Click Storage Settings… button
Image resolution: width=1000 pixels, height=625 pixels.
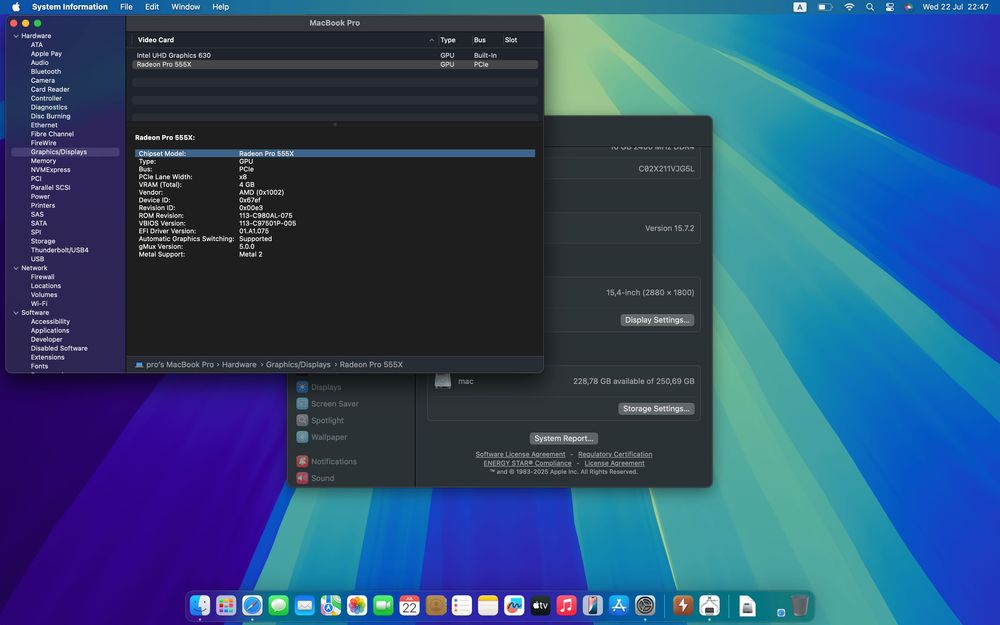point(656,409)
